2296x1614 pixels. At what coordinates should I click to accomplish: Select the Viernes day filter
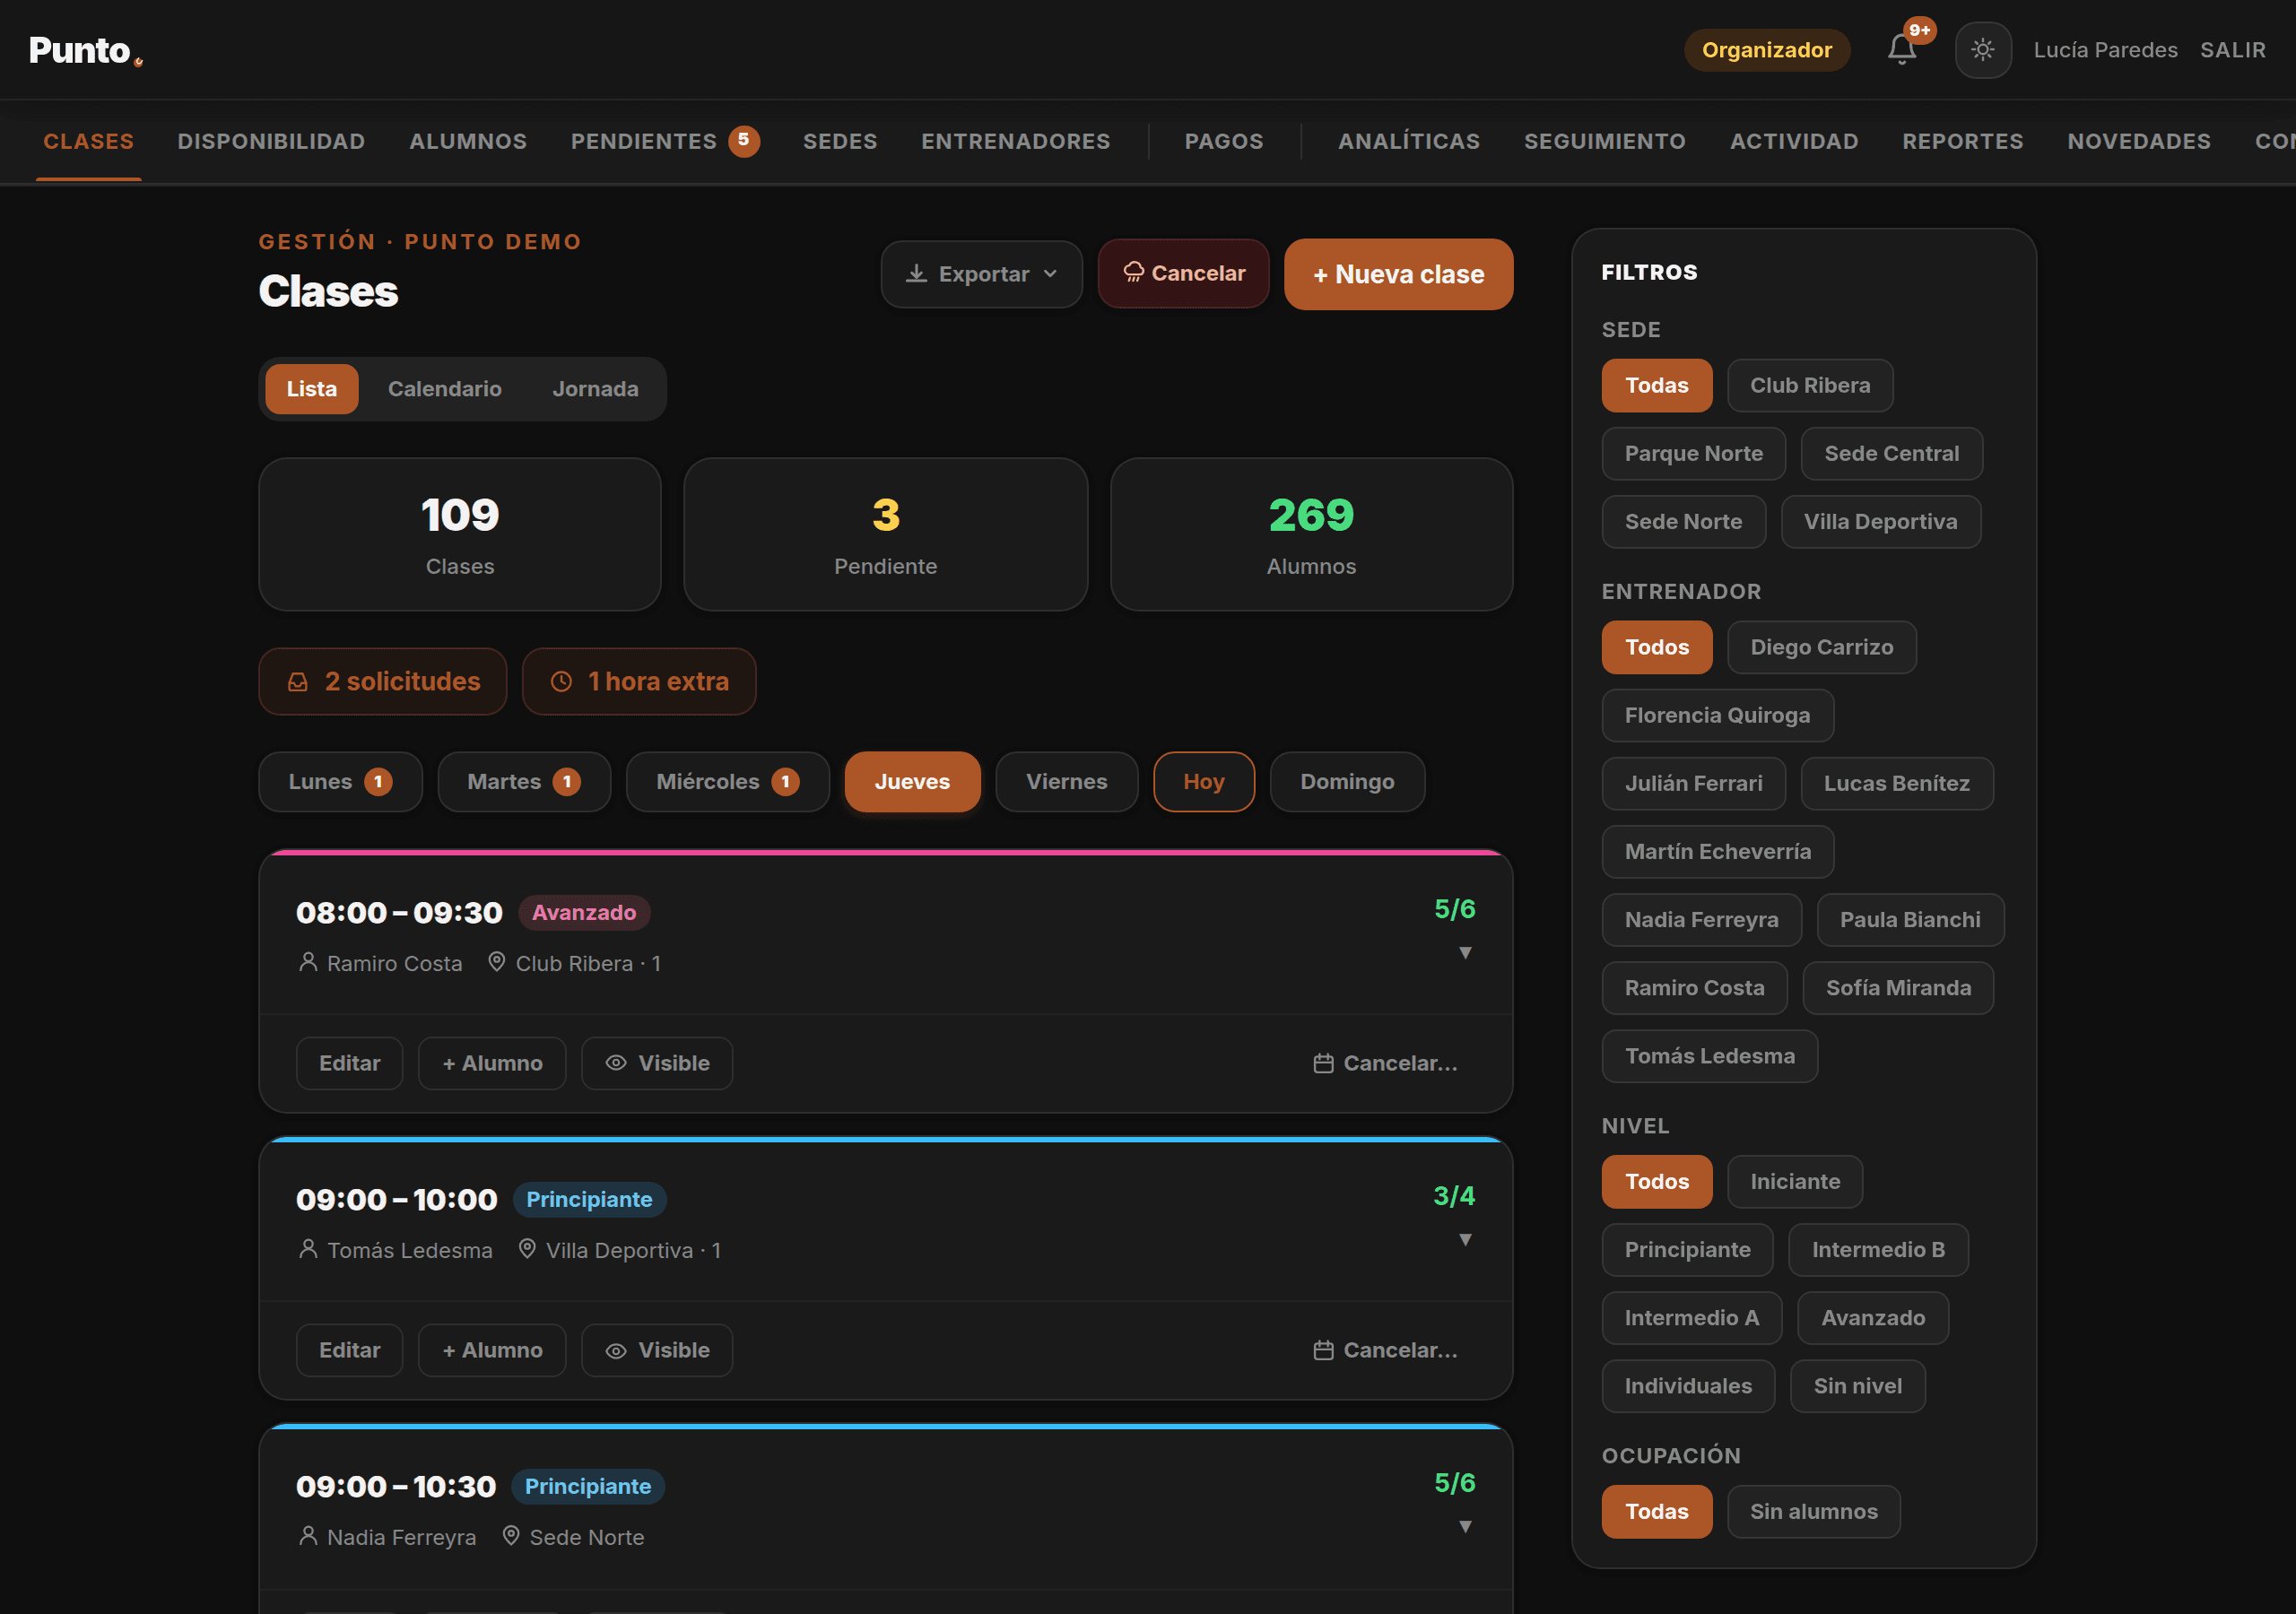coord(1066,781)
